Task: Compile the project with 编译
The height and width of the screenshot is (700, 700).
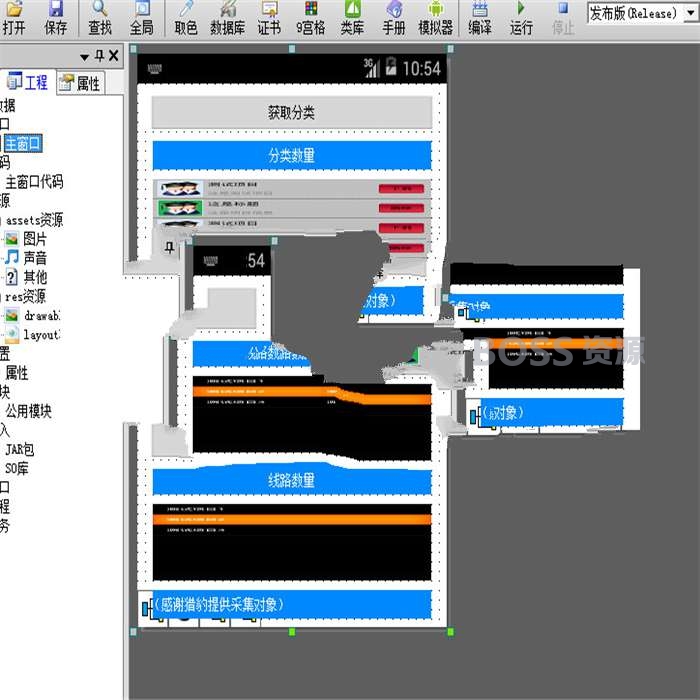Action: 480,18
